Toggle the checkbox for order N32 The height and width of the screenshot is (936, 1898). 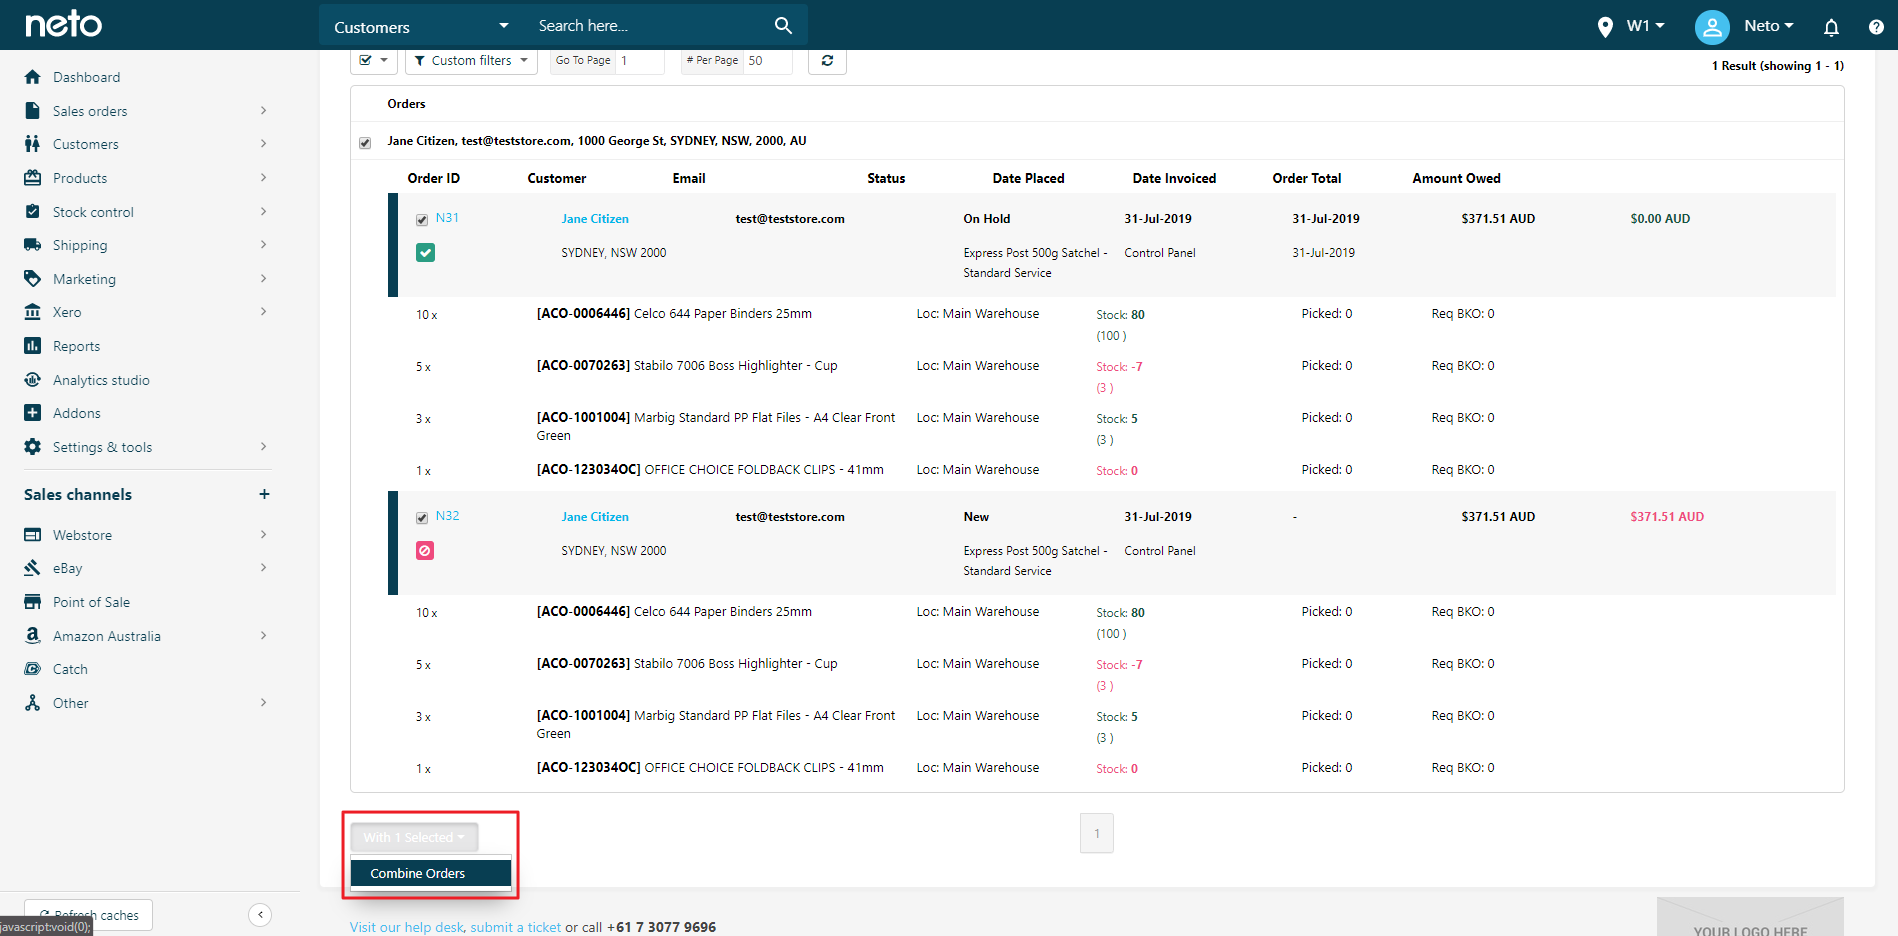[x=422, y=518]
